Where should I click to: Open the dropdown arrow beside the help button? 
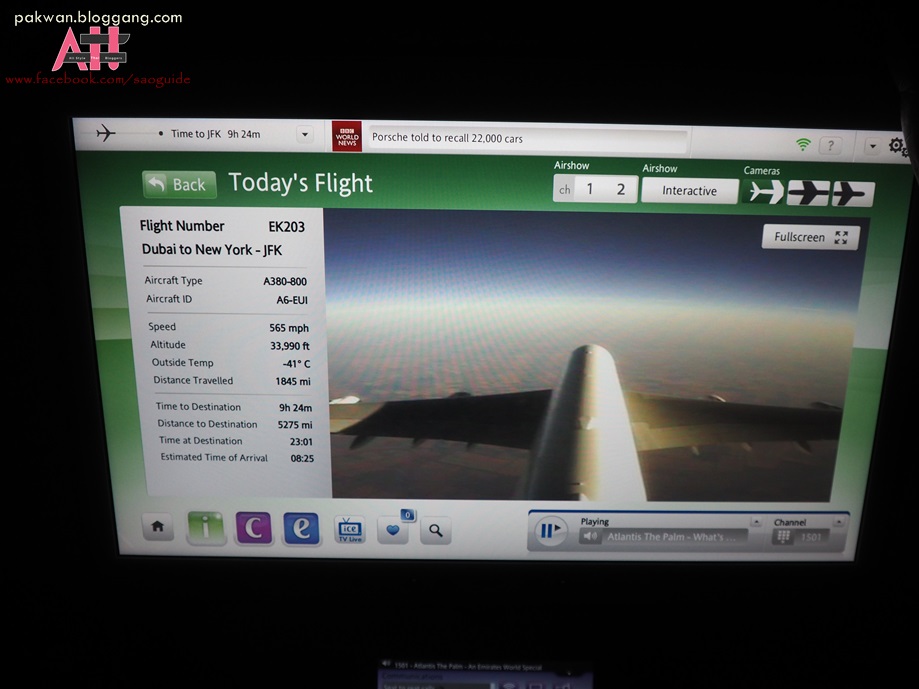(x=873, y=146)
